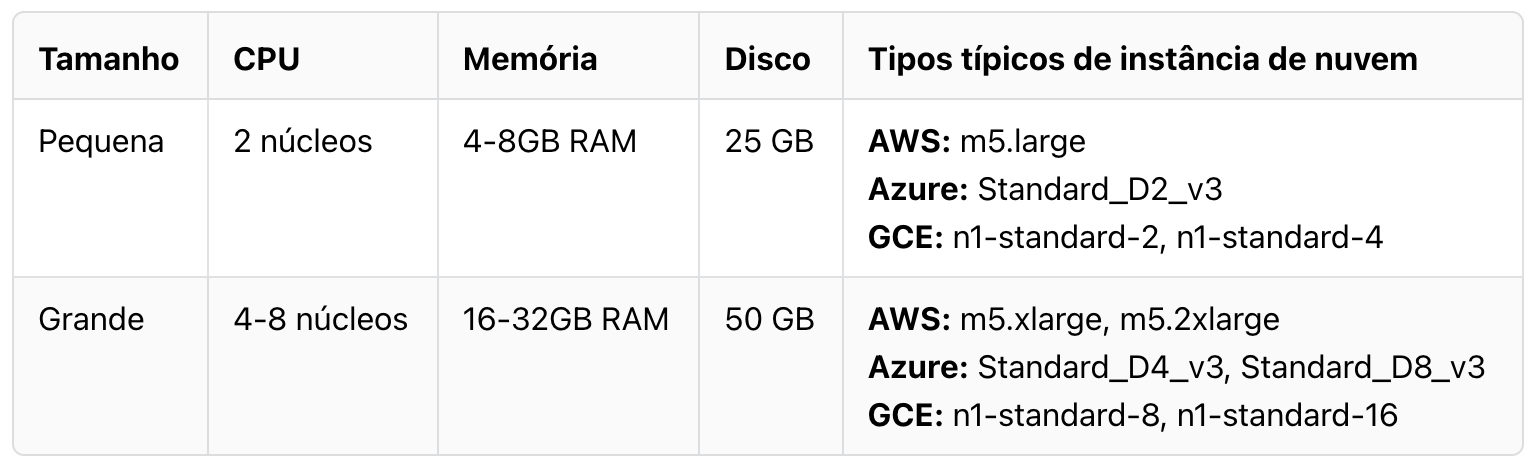Click the Standard_D4_v3 Azure instance text
Viewport: 1538px width, 468px height.
pos(1099,368)
